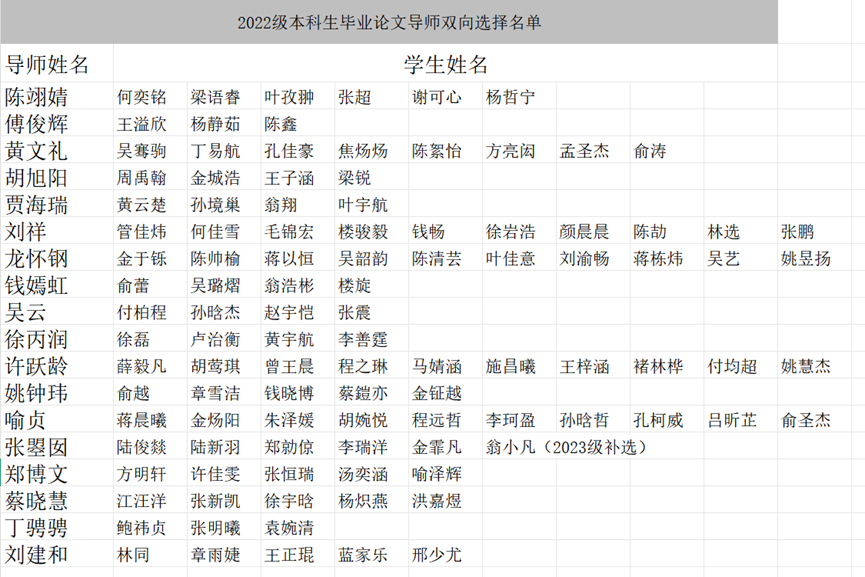Click advisor name 刘祥
Image resolution: width=865 pixels, height=577 pixels.
point(26,232)
